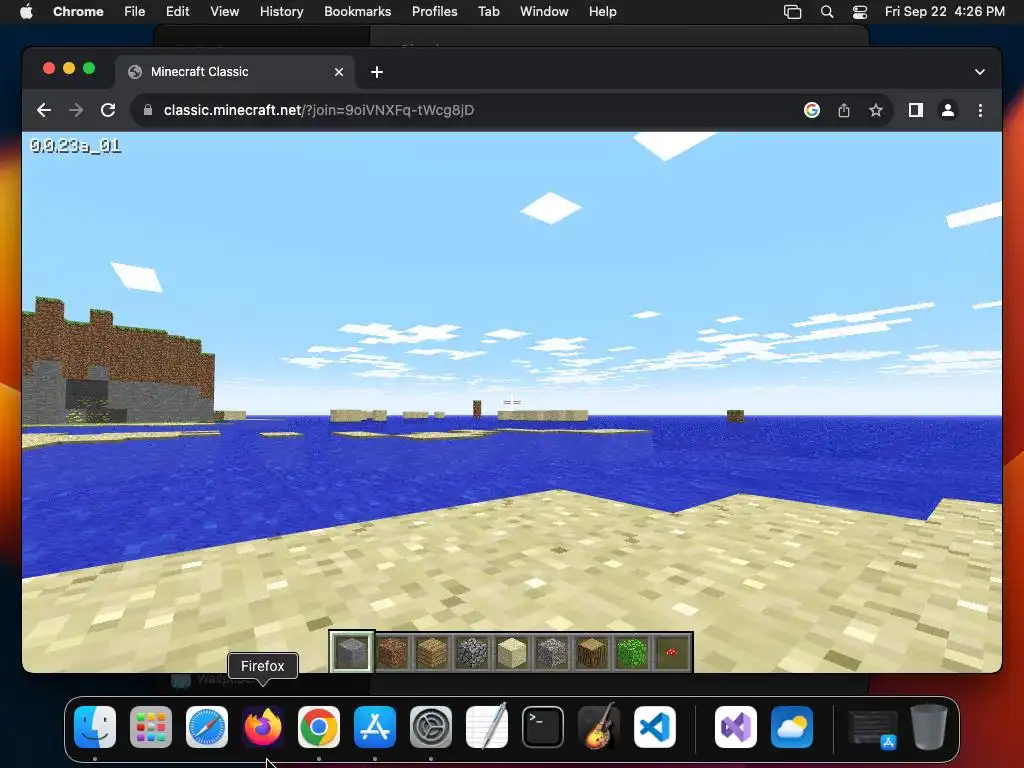Screen dimensions: 1024x768
Task: Bookmark this page with the star icon
Action: pos(876,110)
